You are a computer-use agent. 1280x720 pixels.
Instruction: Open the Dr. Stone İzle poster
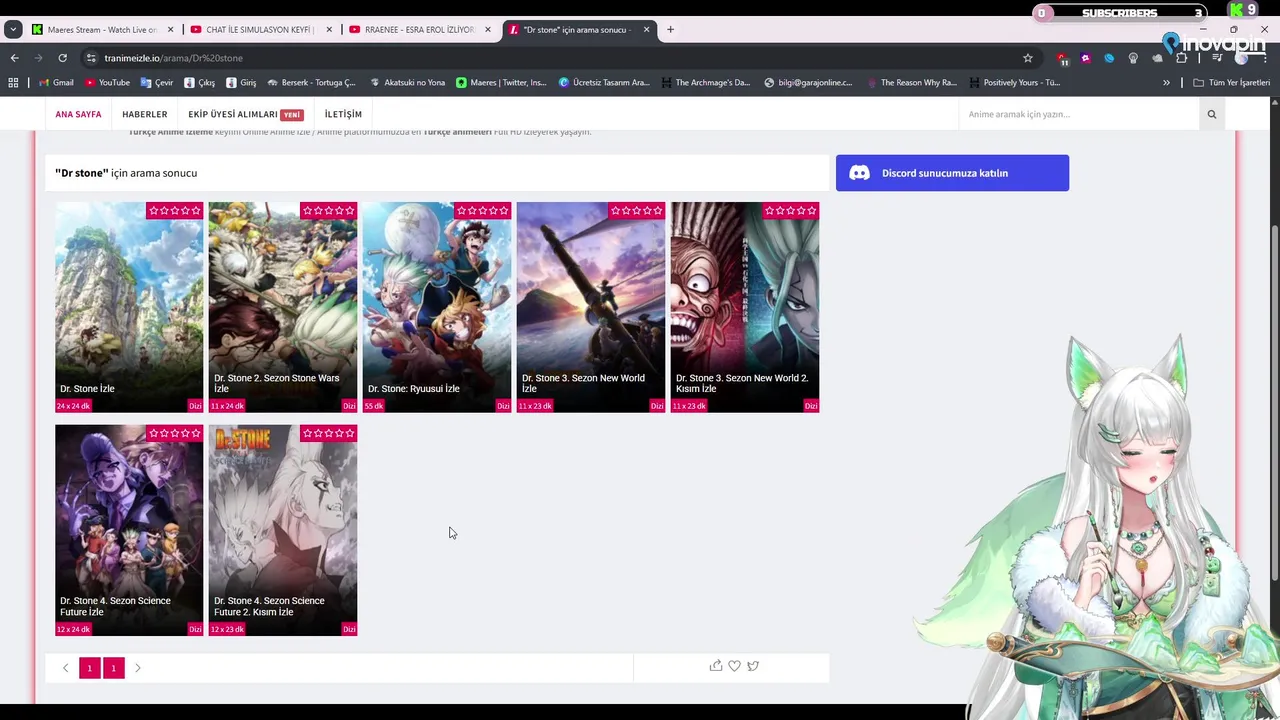click(129, 307)
